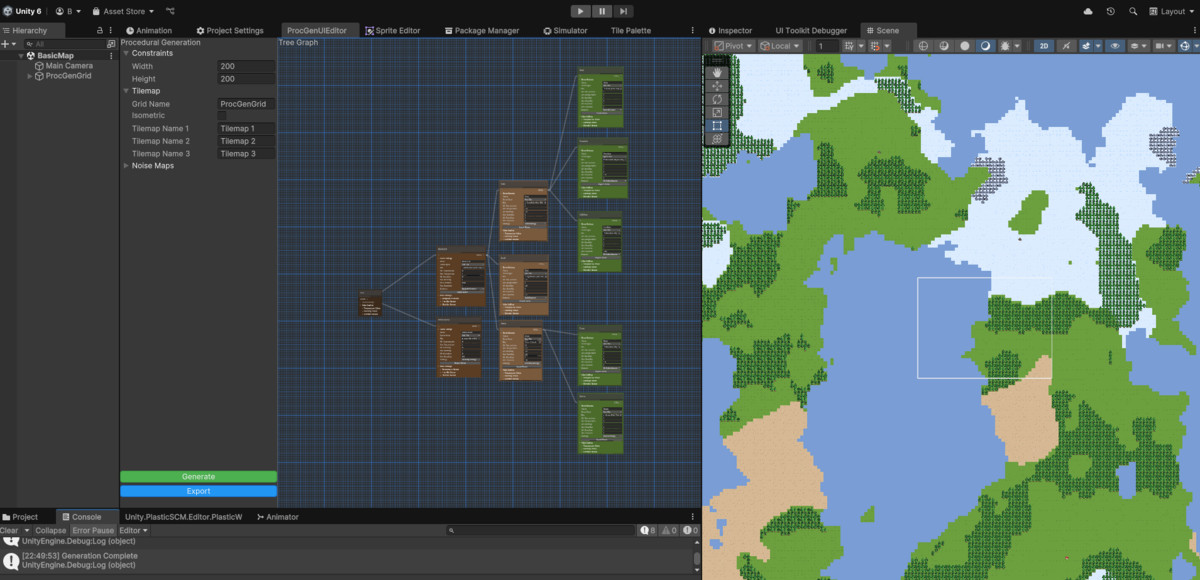Click the grid snapping icon in Scene toolbar
Screen dimensions: 1200x580
[x=875, y=45]
